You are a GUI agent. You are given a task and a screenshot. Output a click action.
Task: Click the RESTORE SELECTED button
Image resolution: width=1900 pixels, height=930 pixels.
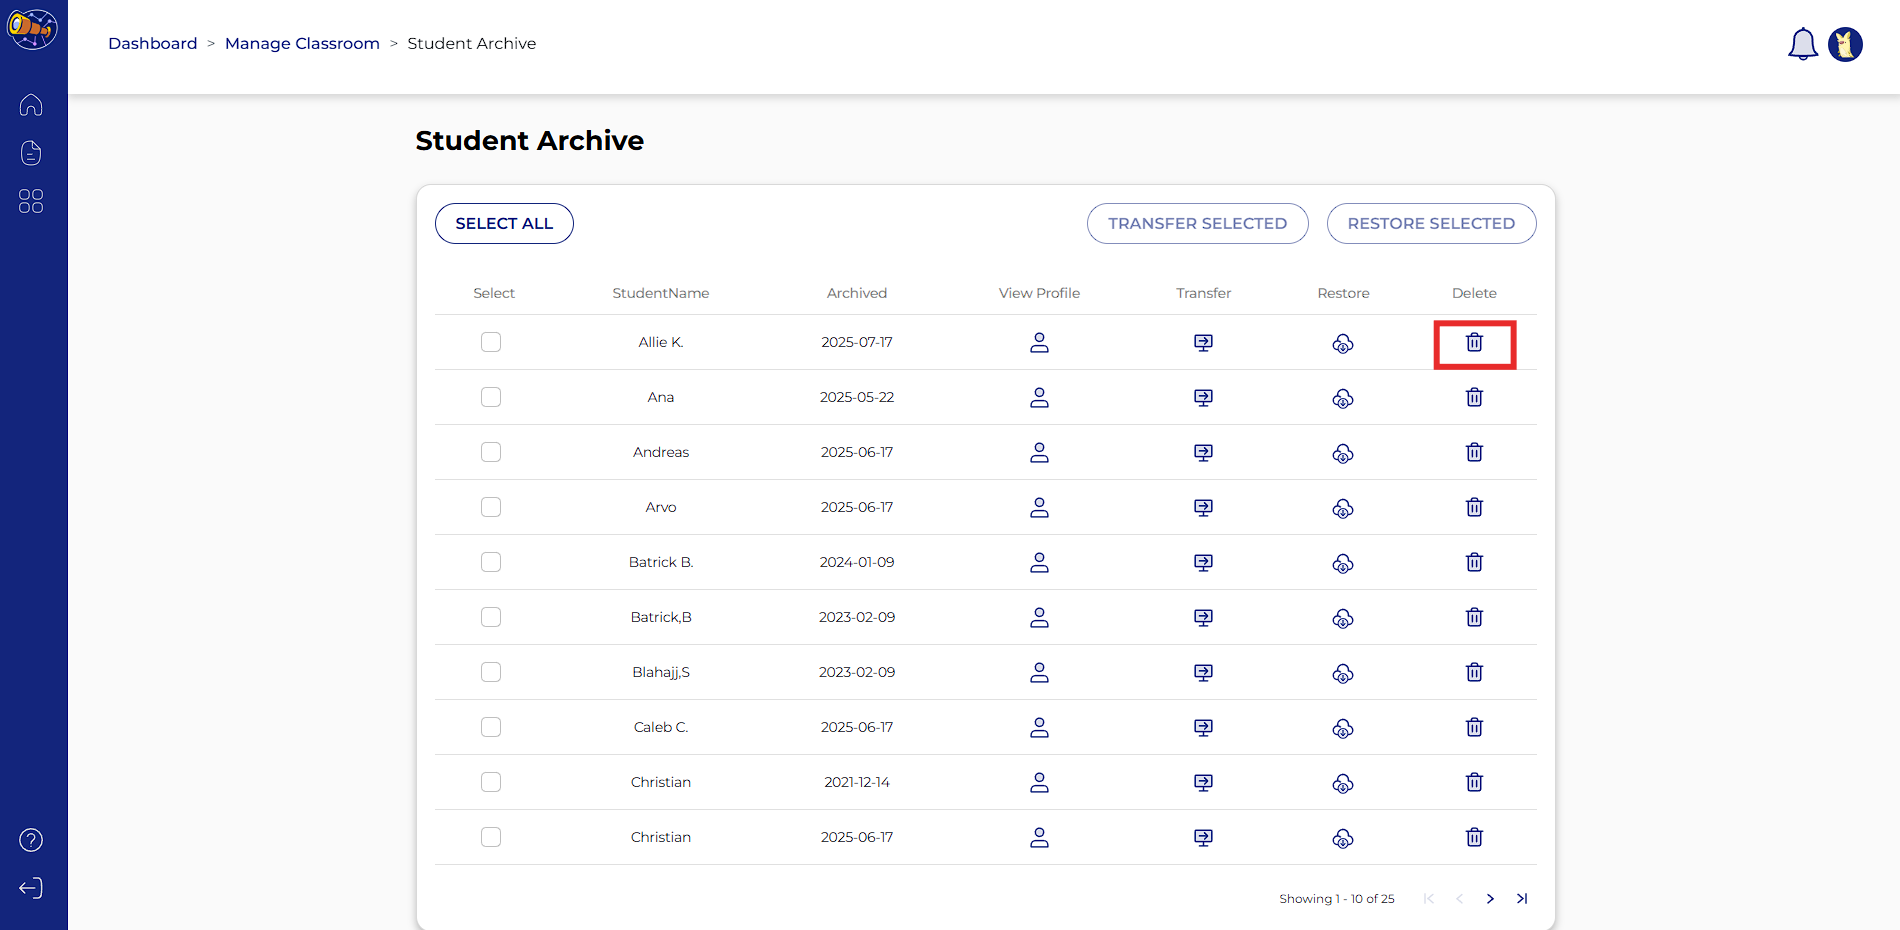coord(1432,224)
